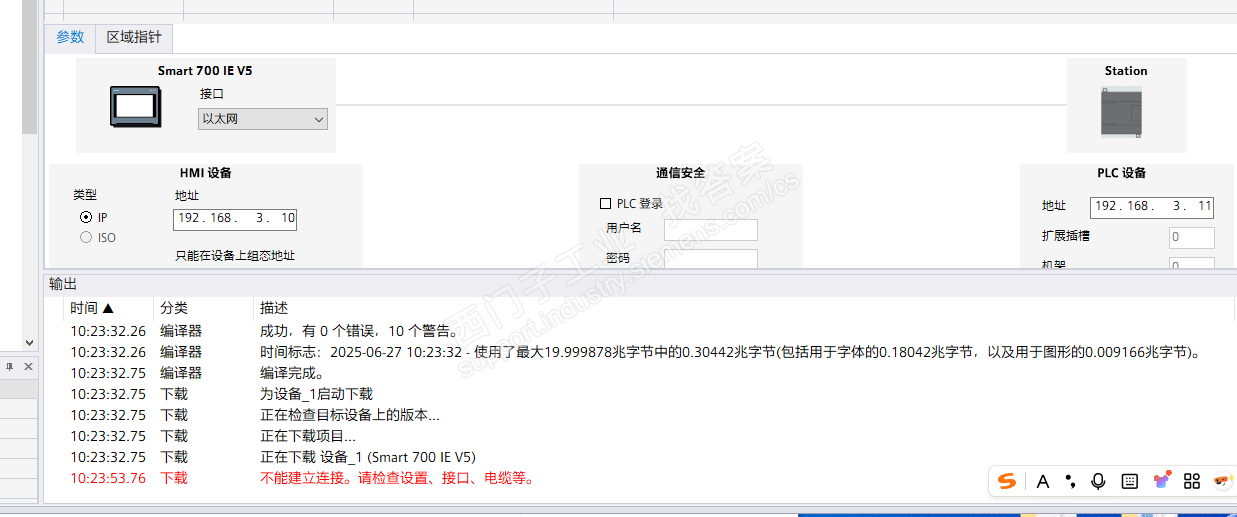Open the soft keyboard icon in IME bar
1237x517 pixels.
point(1130,481)
